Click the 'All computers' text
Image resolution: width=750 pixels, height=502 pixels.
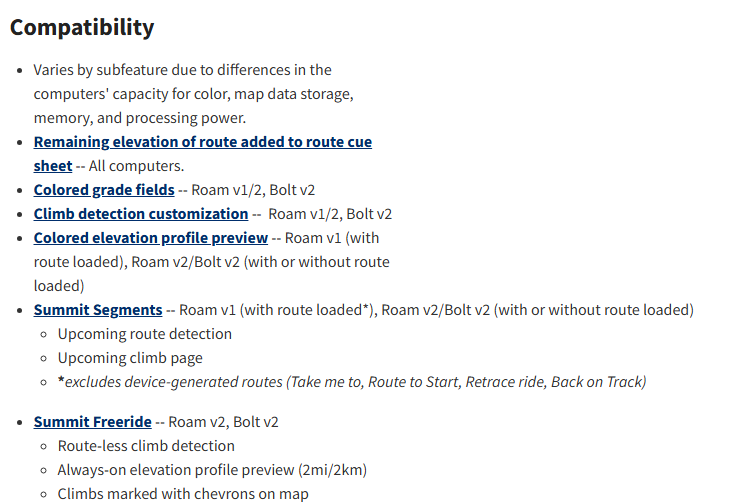pos(136,166)
